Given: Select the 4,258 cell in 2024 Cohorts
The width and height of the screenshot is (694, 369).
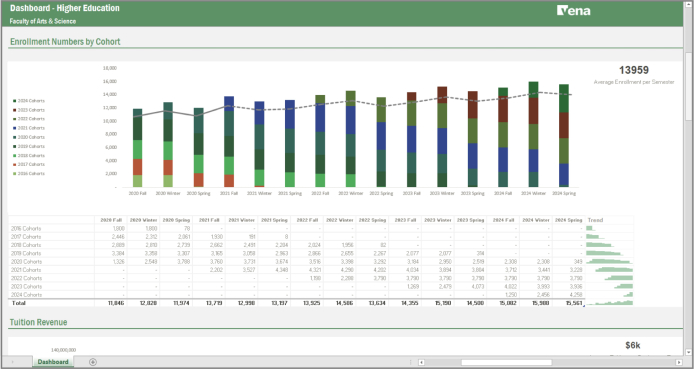Looking at the screenshot, I should [x=569, y=295].
